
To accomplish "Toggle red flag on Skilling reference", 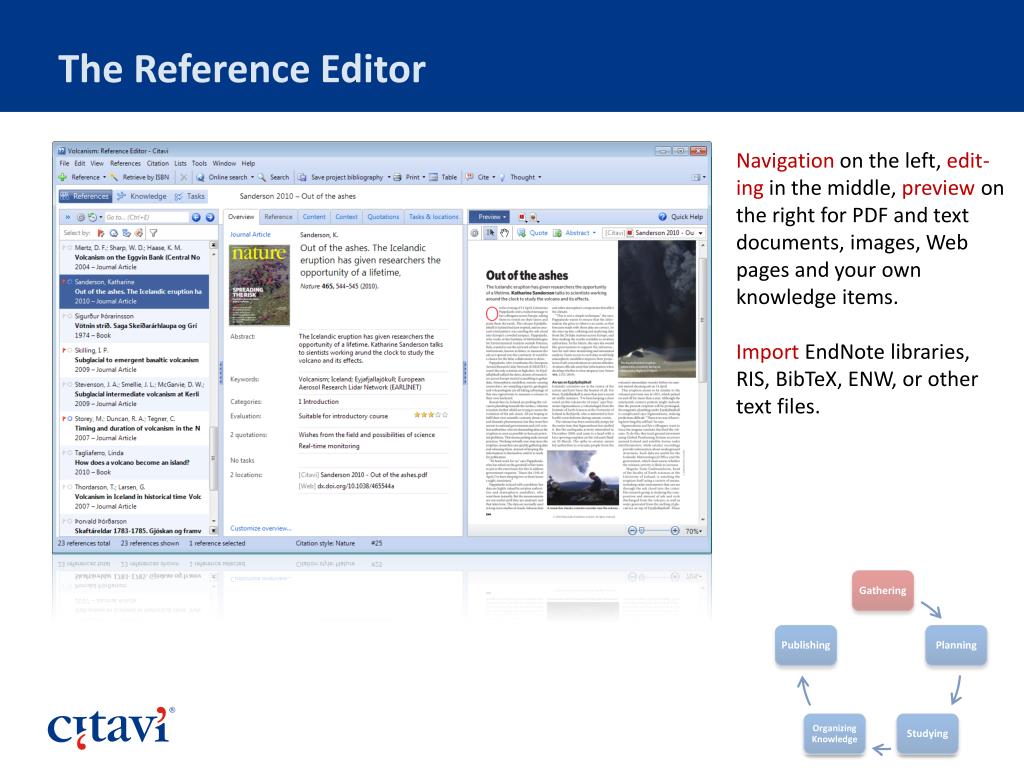I will pyautogui.click(x=64, y=351).
